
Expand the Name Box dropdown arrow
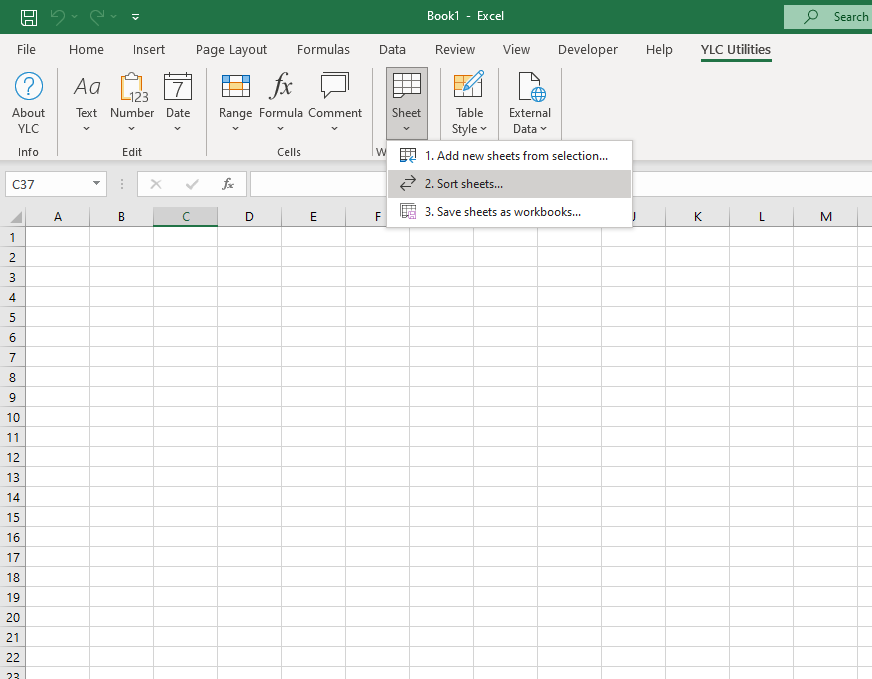click(96, 184)
